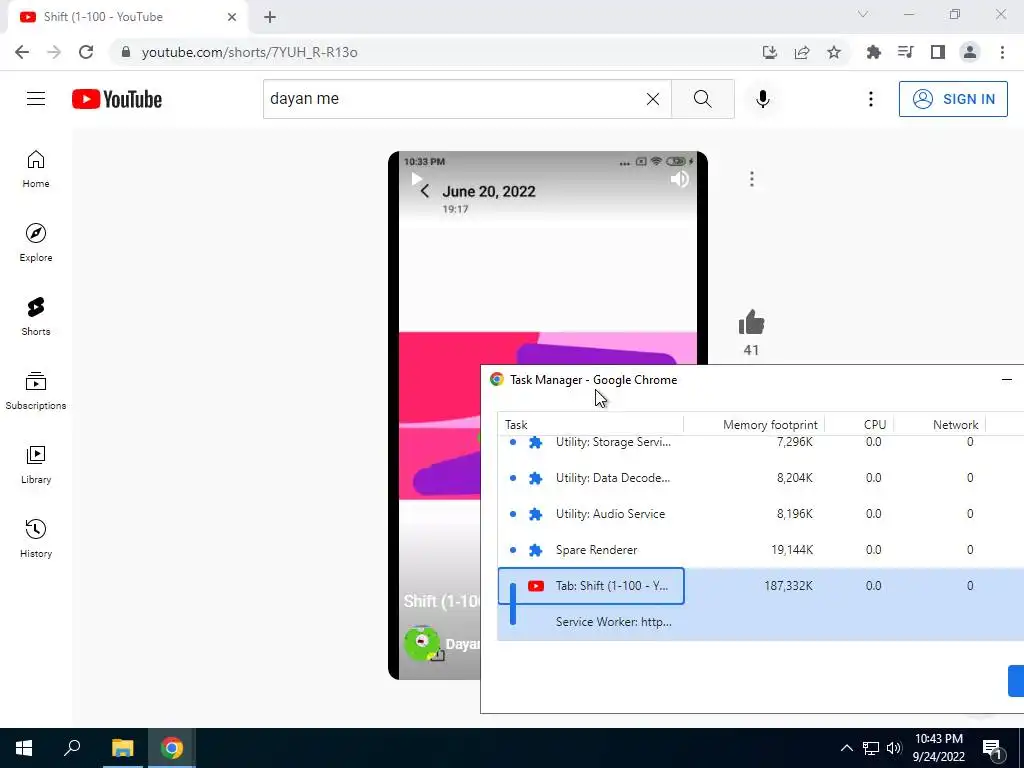This screenshot has height=768, width=1024.
Task: Select Utility: Storage Service row
Action: tap(761, 442)
